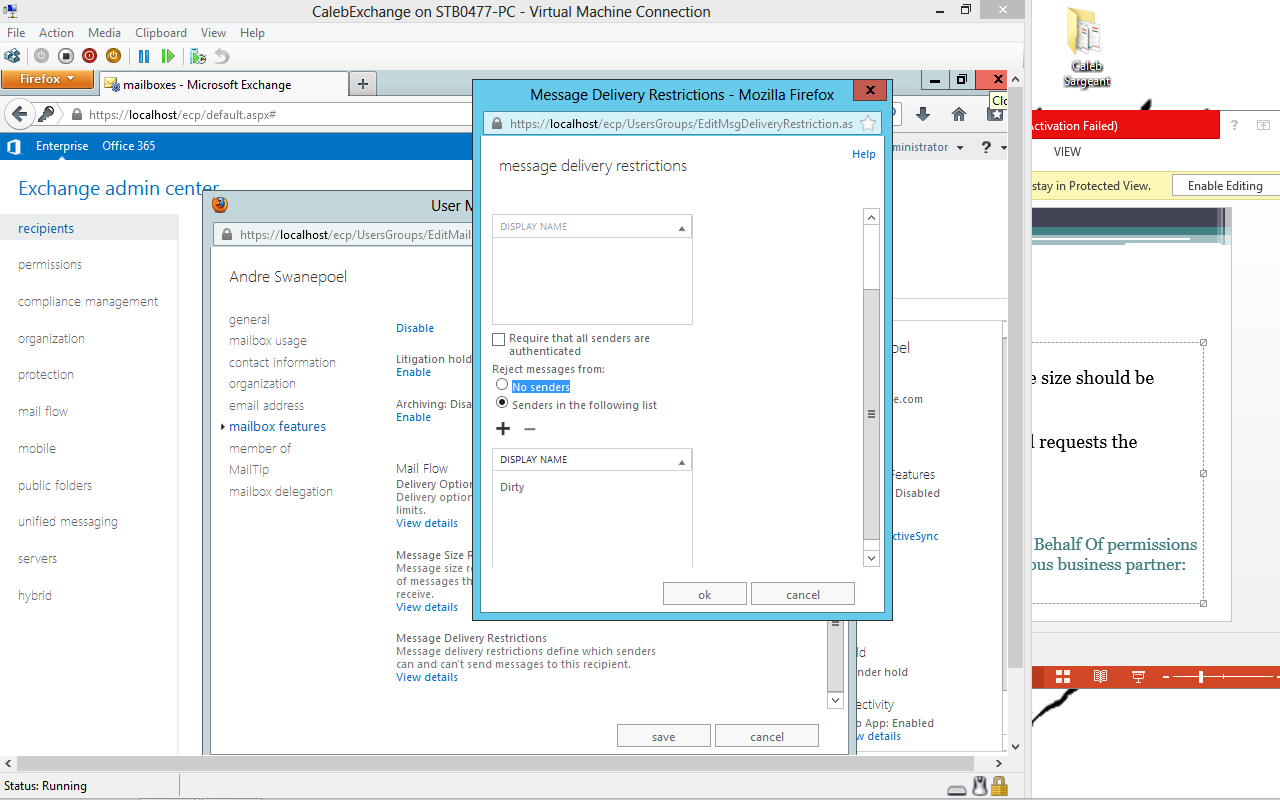Click the Turn Off VM toolbar icon
Image resolution: width=1280 pixels, height=800 pixels.
pyautogui.click(x=65, y=56)
